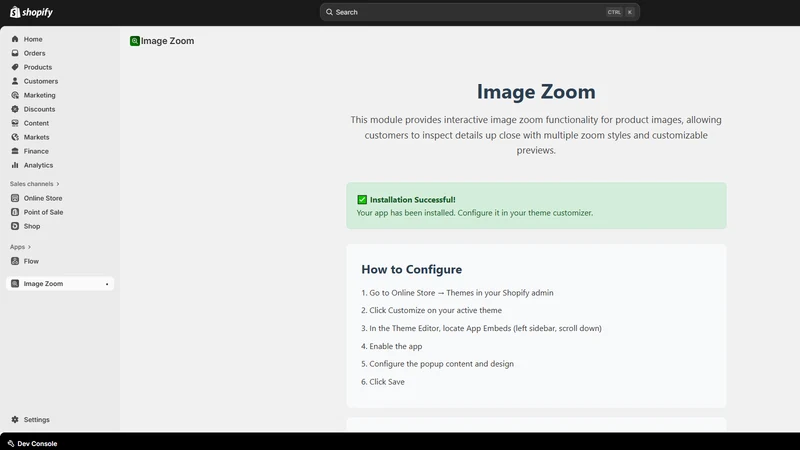Click 'Your app has been installed' message

[x=474, y=213]
